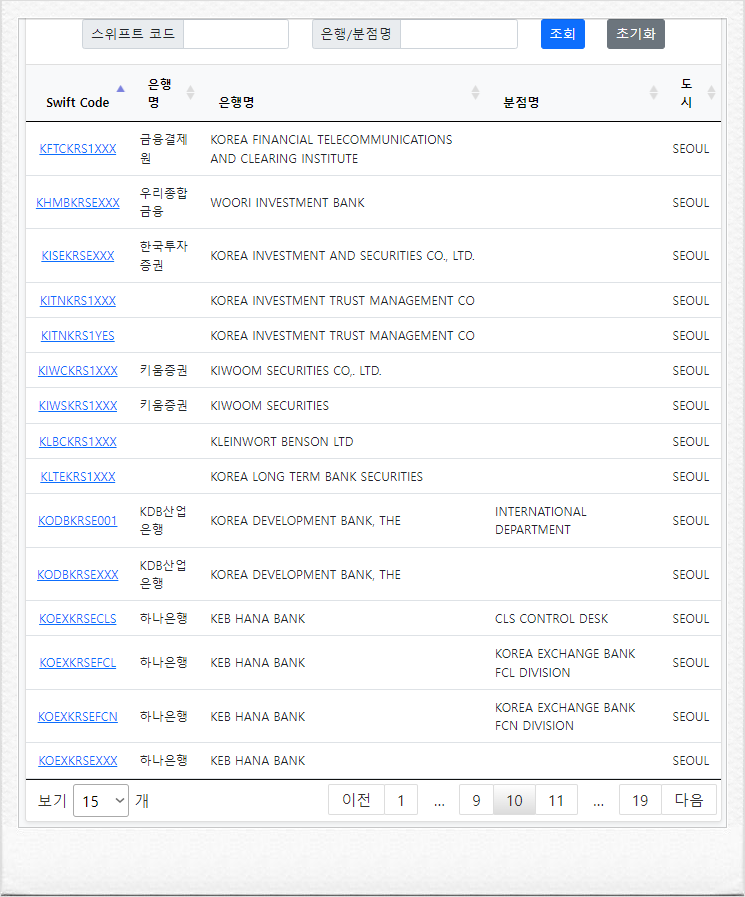Open KOEXKRSEFCL swift code link

(78, 662)
